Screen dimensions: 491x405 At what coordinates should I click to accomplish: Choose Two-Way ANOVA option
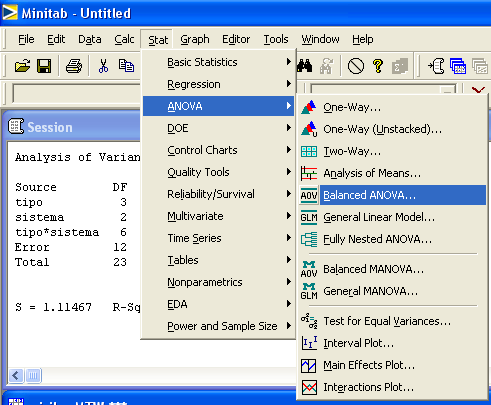pyautogui.click(x=392, y=151)
